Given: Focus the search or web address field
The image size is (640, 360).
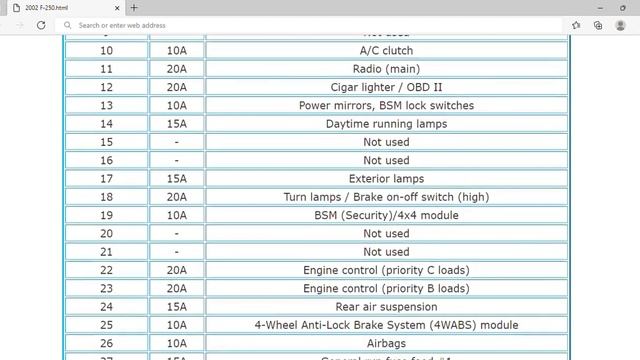Looking at the screenshot, I should 308,25.
